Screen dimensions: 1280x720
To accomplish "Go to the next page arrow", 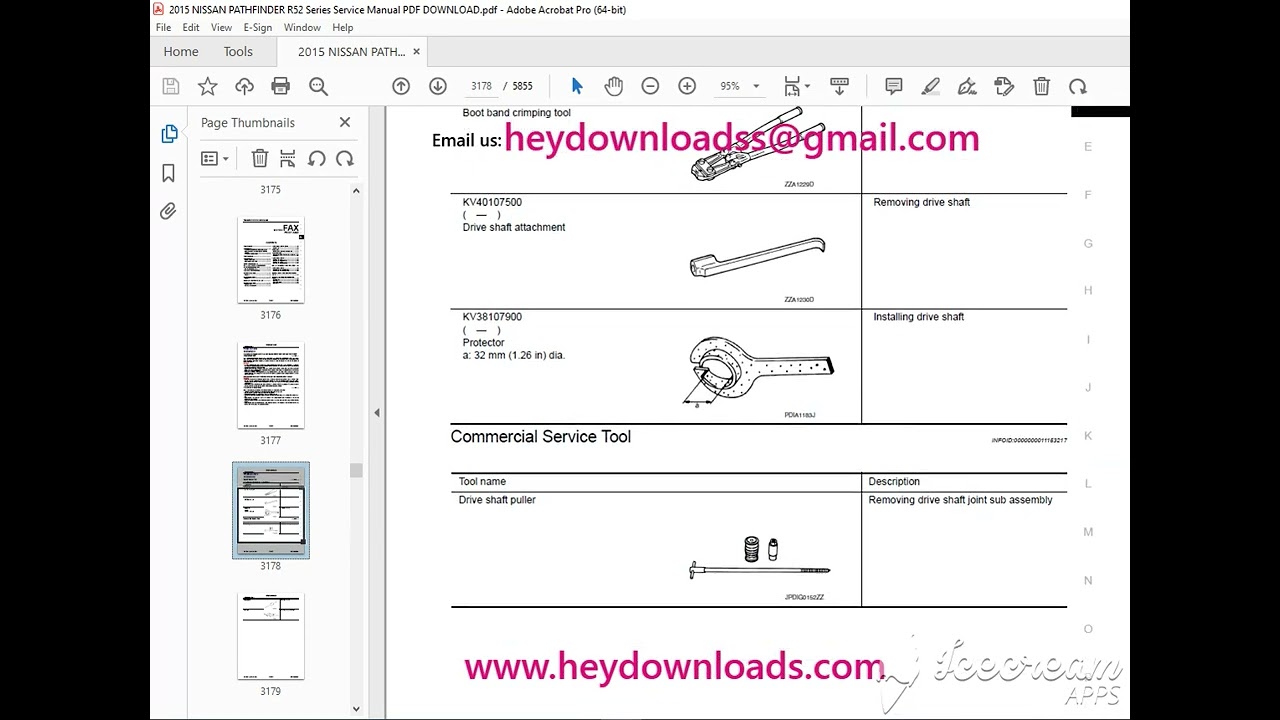I will tap(438, 86).
